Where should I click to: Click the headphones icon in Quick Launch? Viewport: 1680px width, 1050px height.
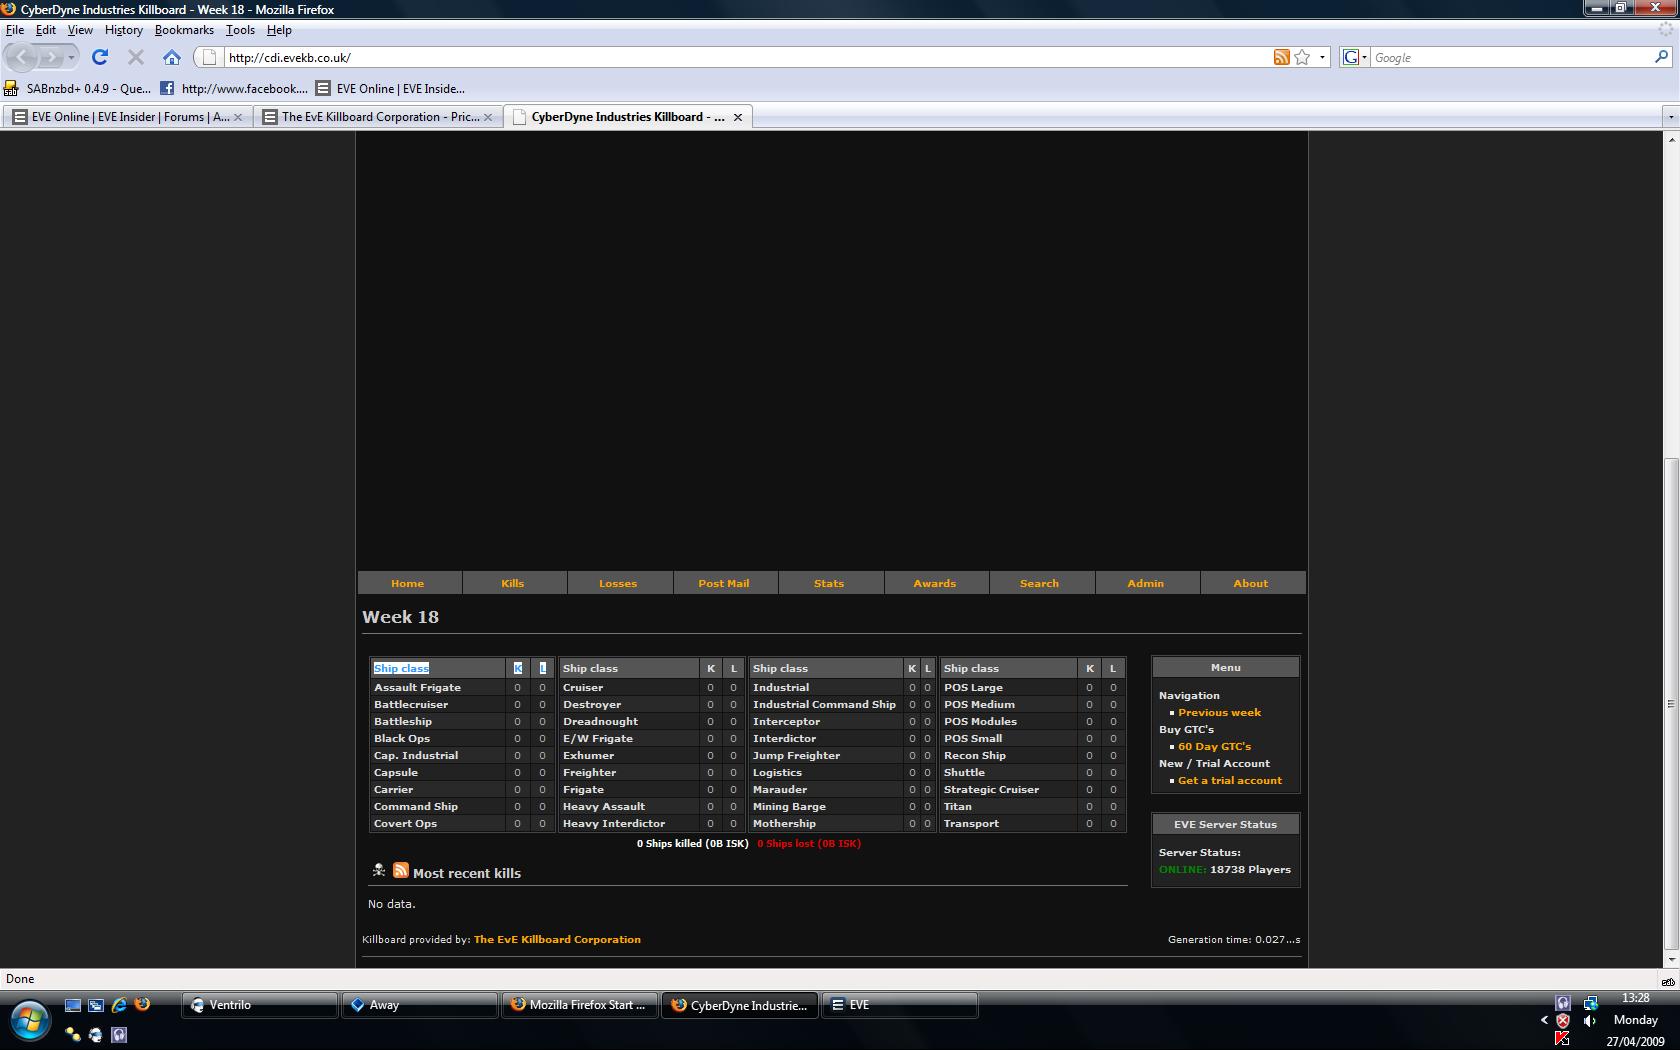(x=119, y=1034)
